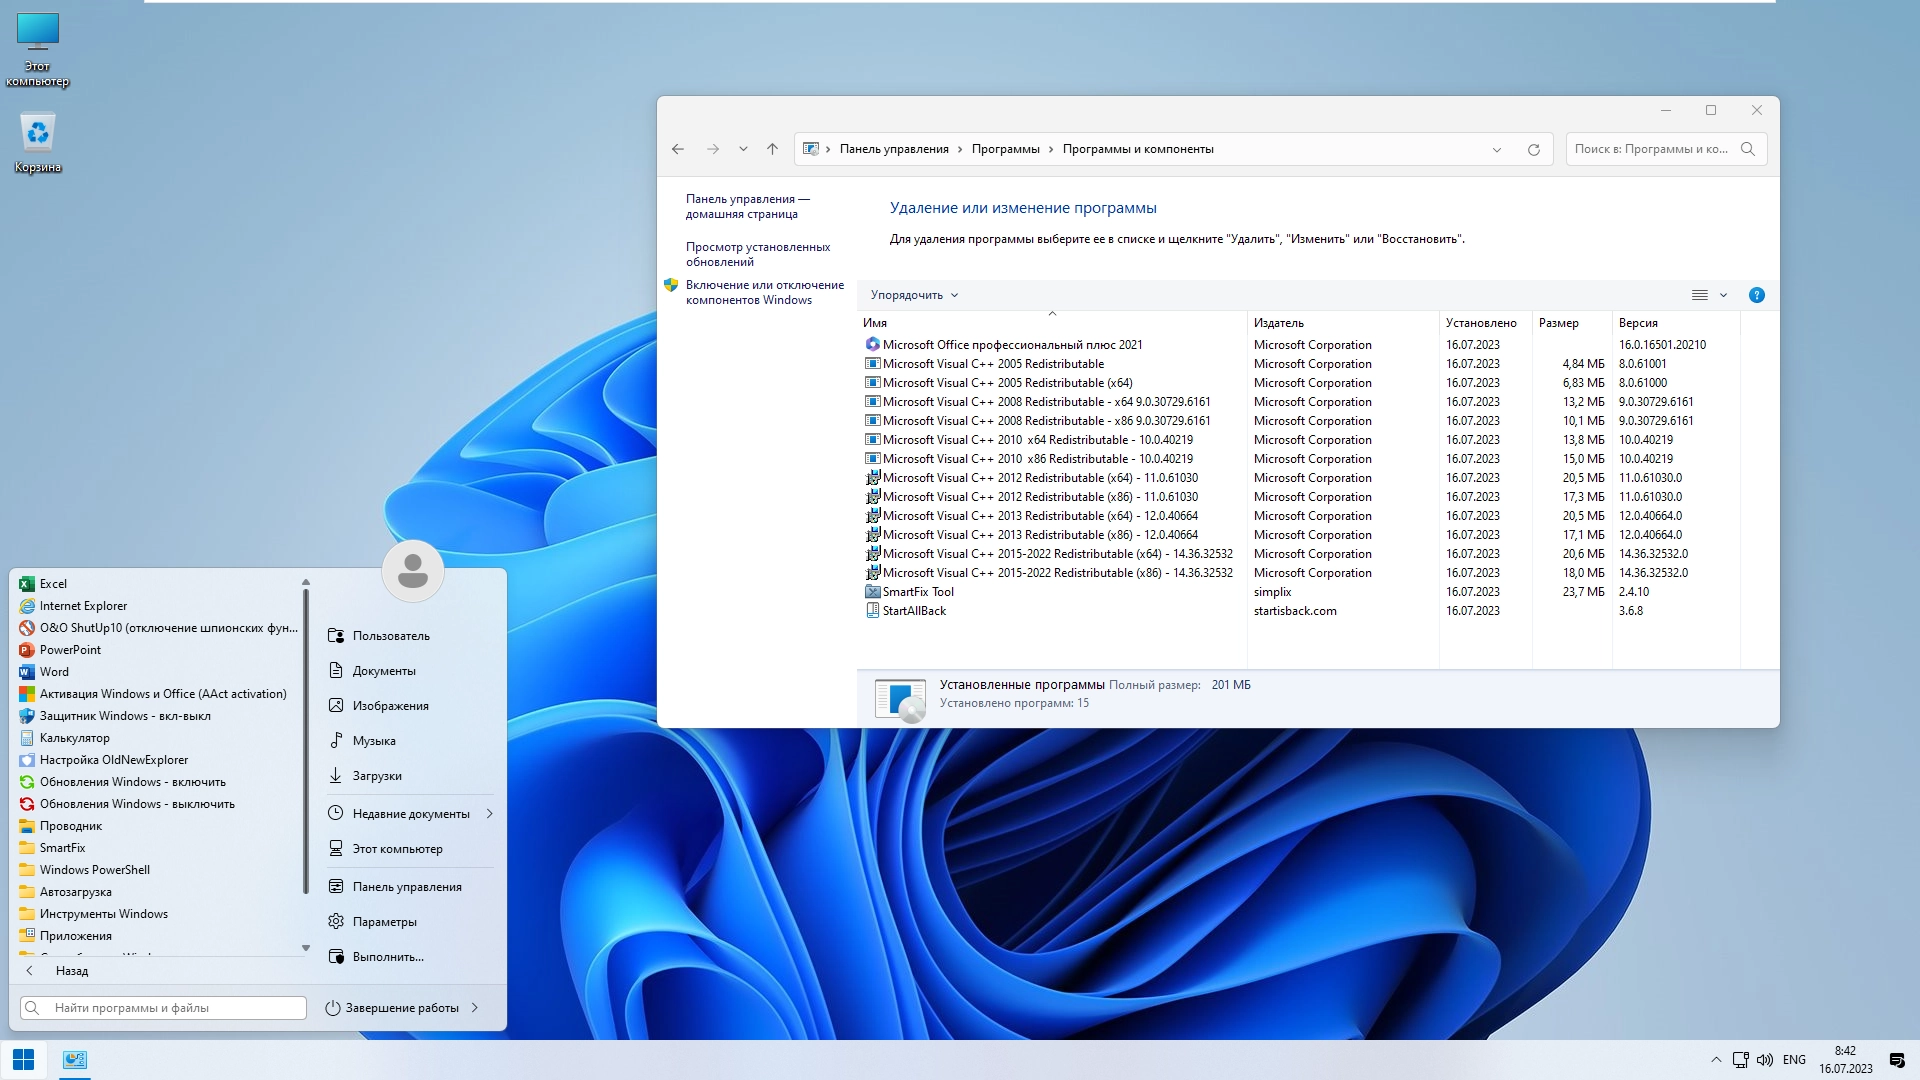Click the Windows Start button on taskbar
Screen dimensions: 1920x1080
[23, 1060]
